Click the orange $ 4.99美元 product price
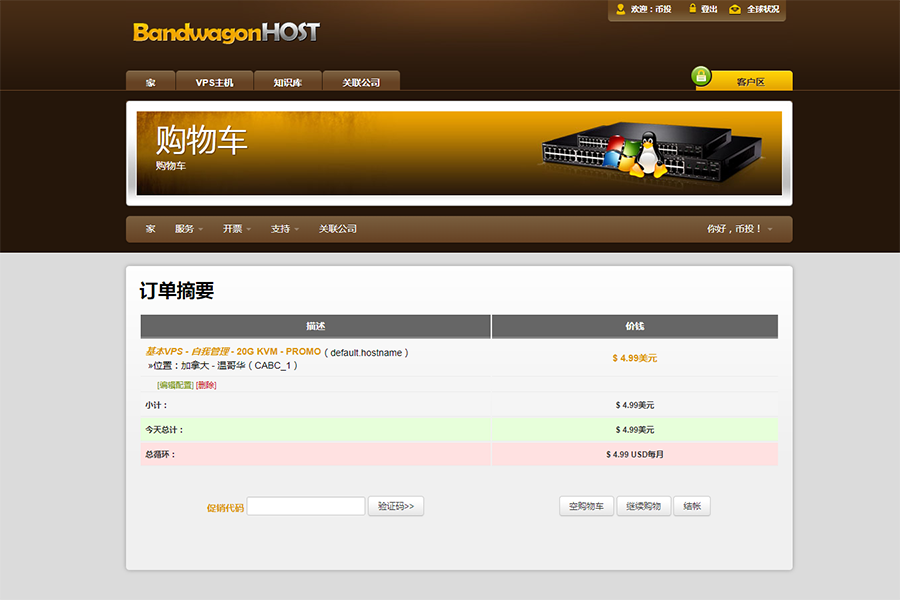The height and width of the screenshot is (600, 900). click(635, 358)
